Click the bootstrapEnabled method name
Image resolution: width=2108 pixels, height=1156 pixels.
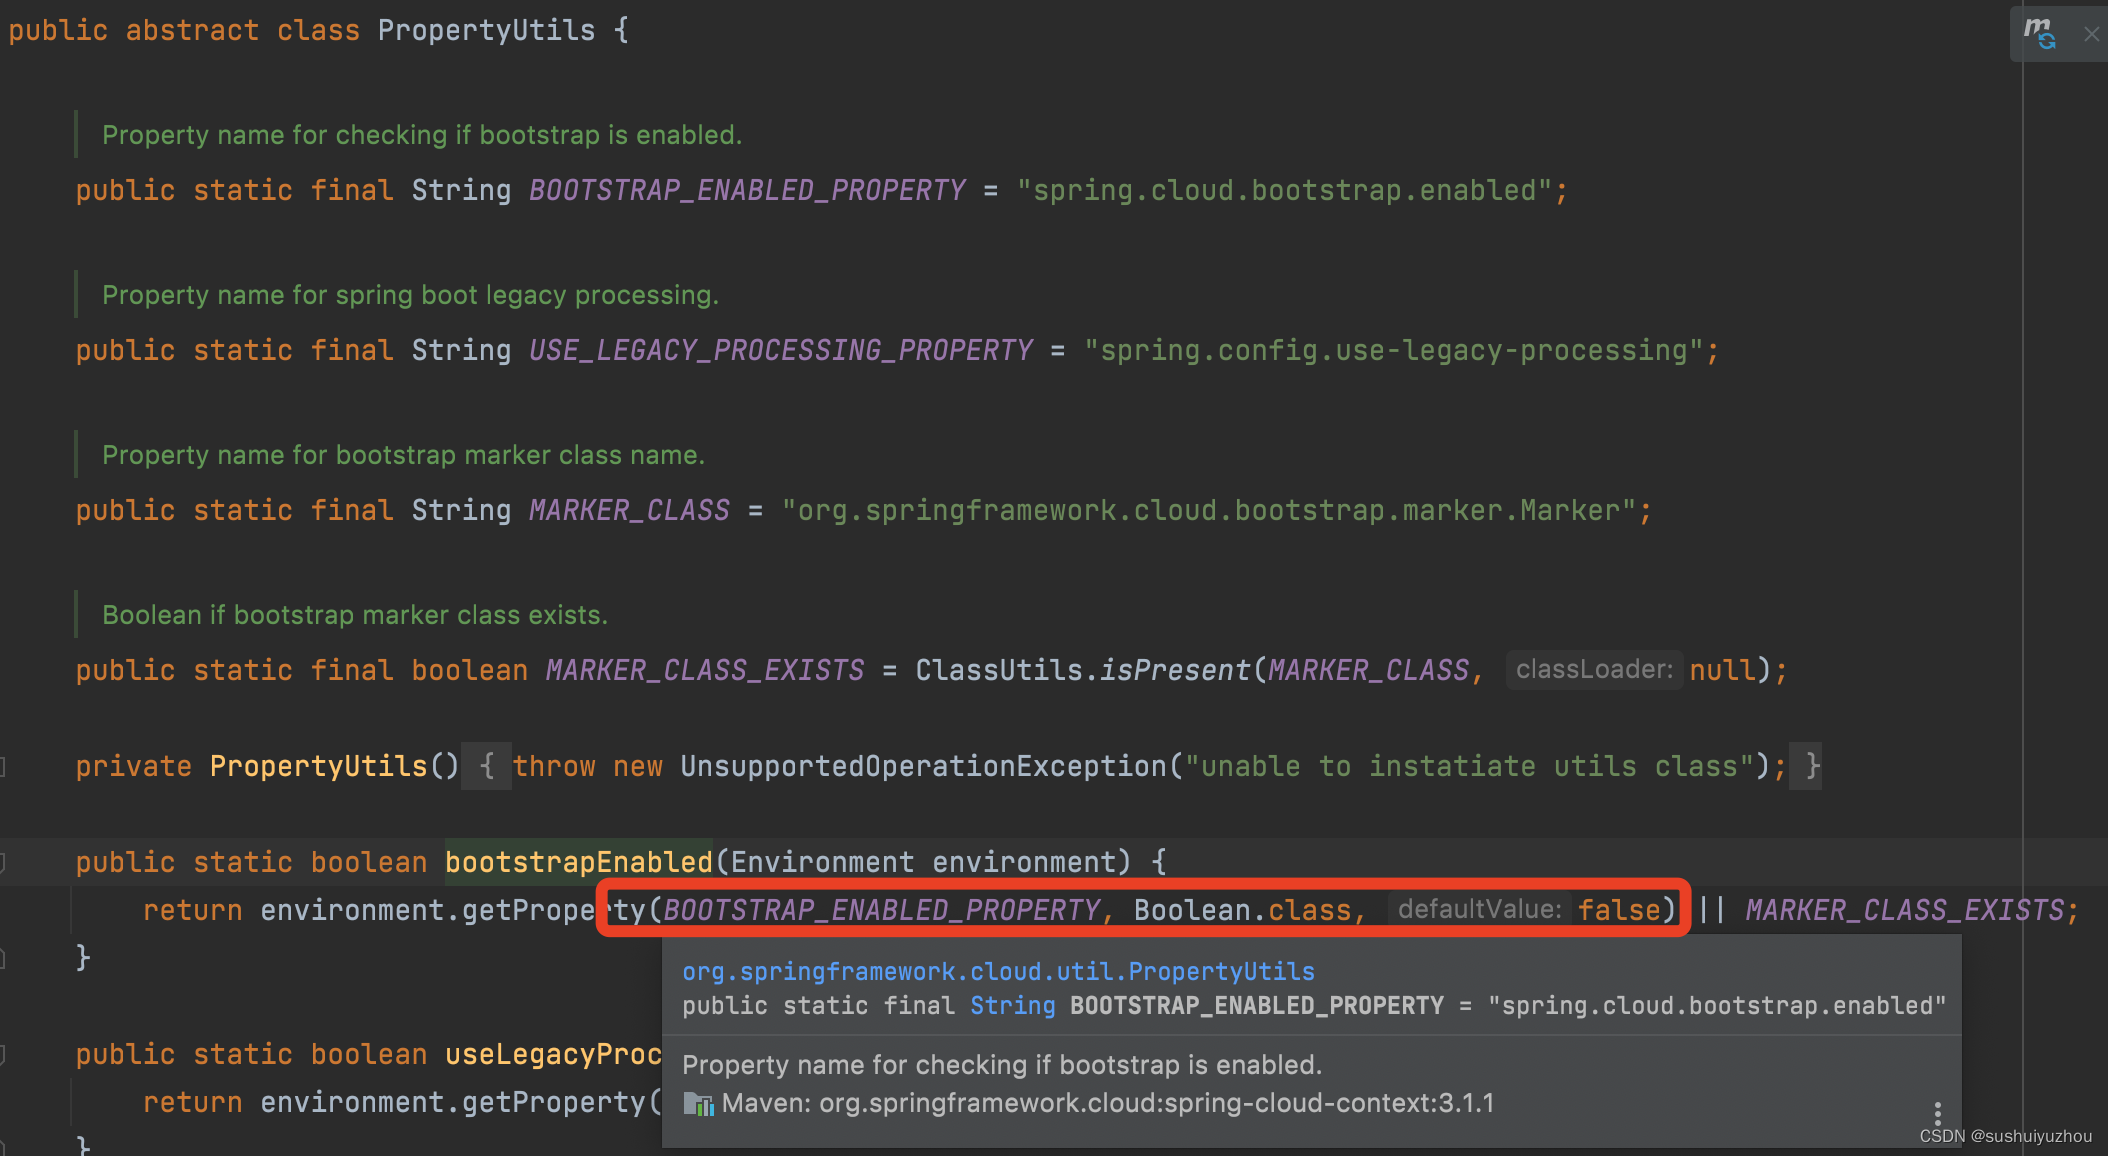point(578,862)
